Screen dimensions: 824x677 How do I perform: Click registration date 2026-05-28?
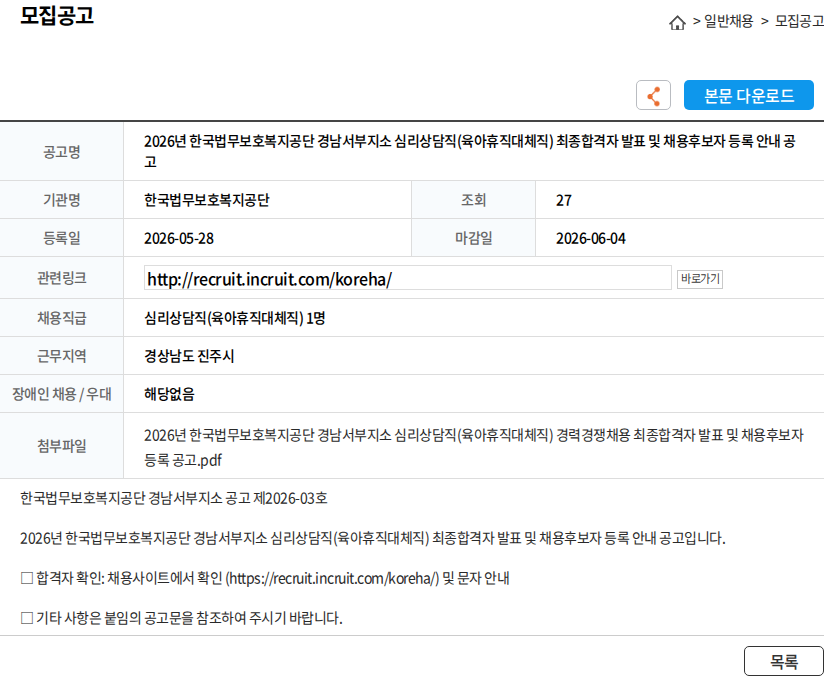179,239
